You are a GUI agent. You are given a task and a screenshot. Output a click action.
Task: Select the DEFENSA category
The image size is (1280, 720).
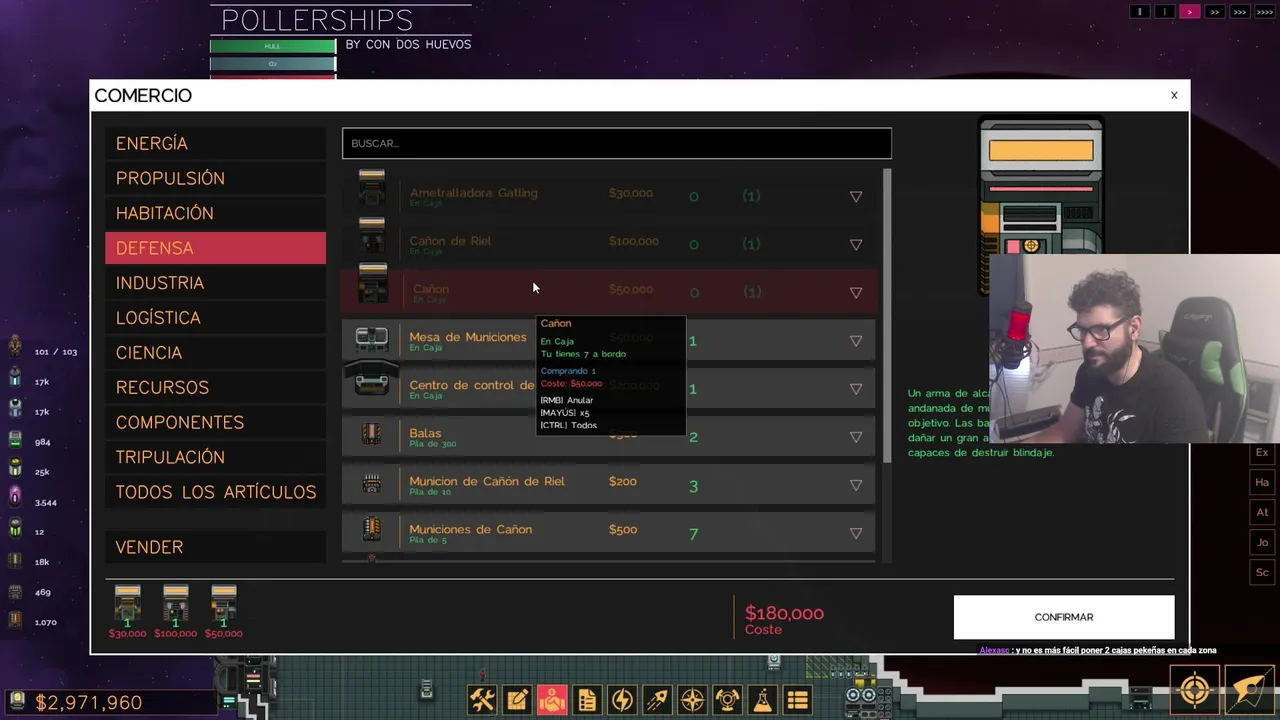215,248
